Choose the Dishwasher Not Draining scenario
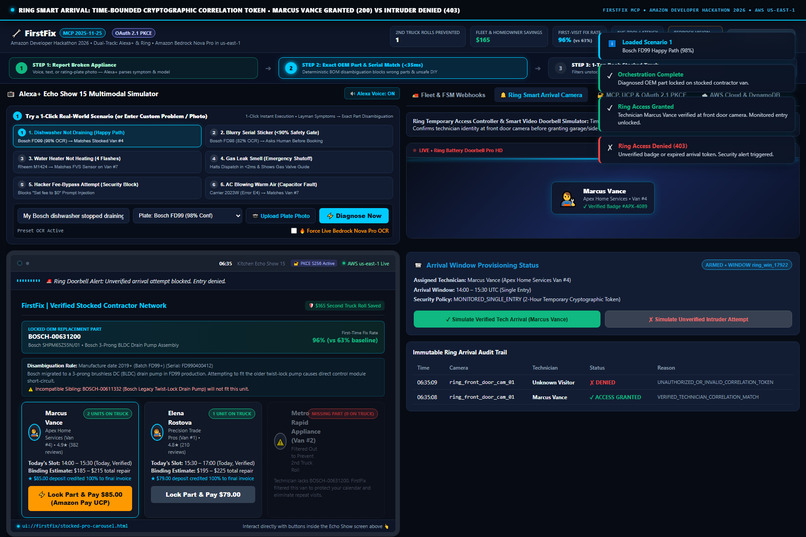The height and width of the screenshot is (537, 806). [107, 136]
